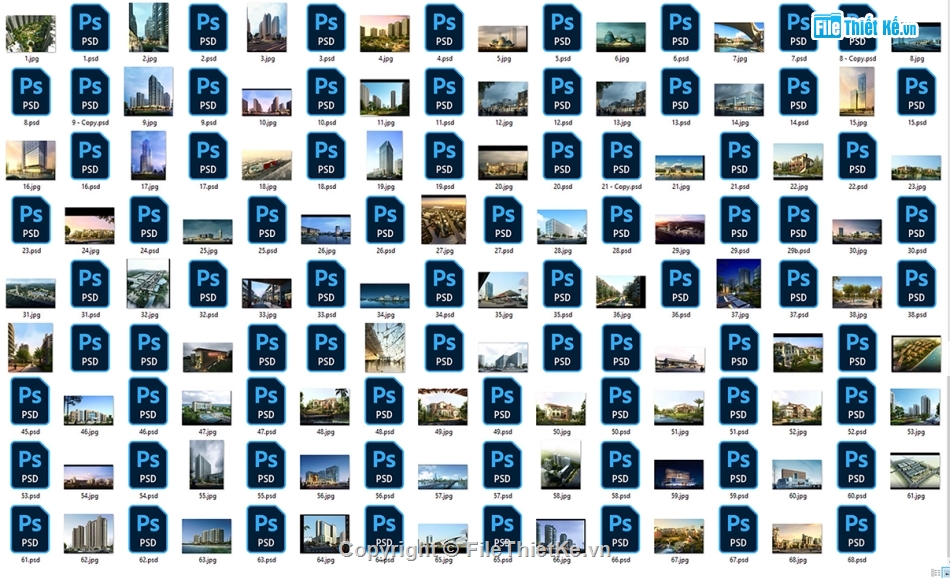Click the file name label 66.psd

click(x=620, y=560)
